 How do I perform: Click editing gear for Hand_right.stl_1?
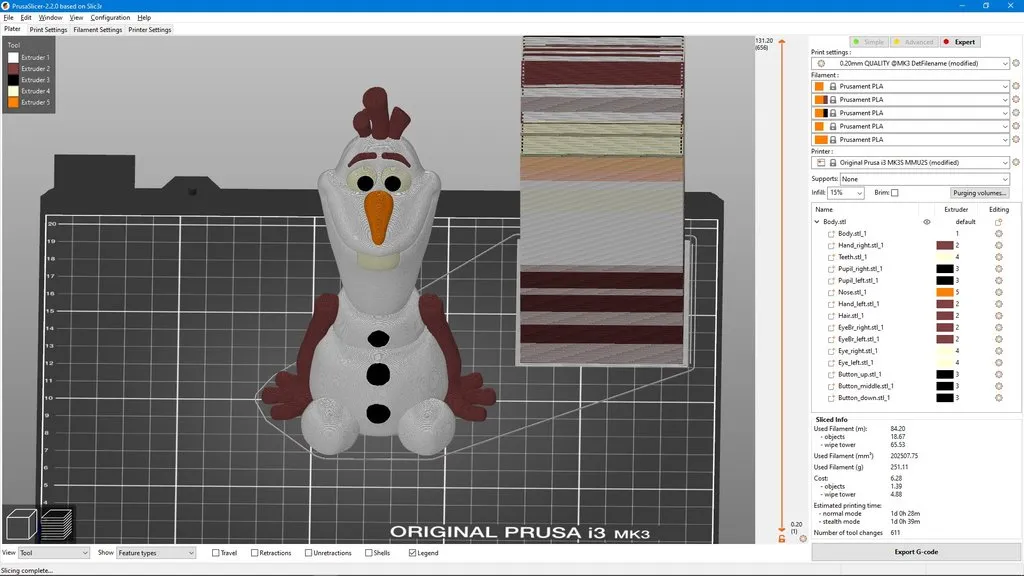point(999,246)
